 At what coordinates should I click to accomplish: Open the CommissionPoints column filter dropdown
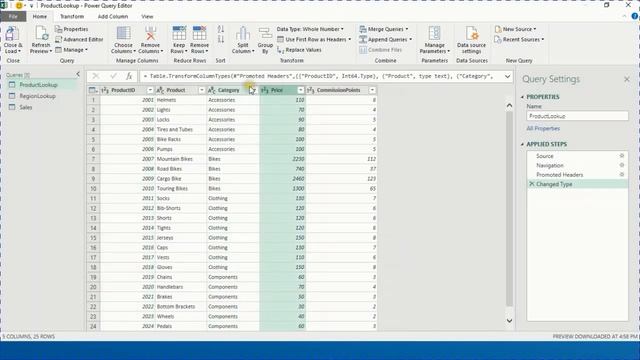(372, 90)
